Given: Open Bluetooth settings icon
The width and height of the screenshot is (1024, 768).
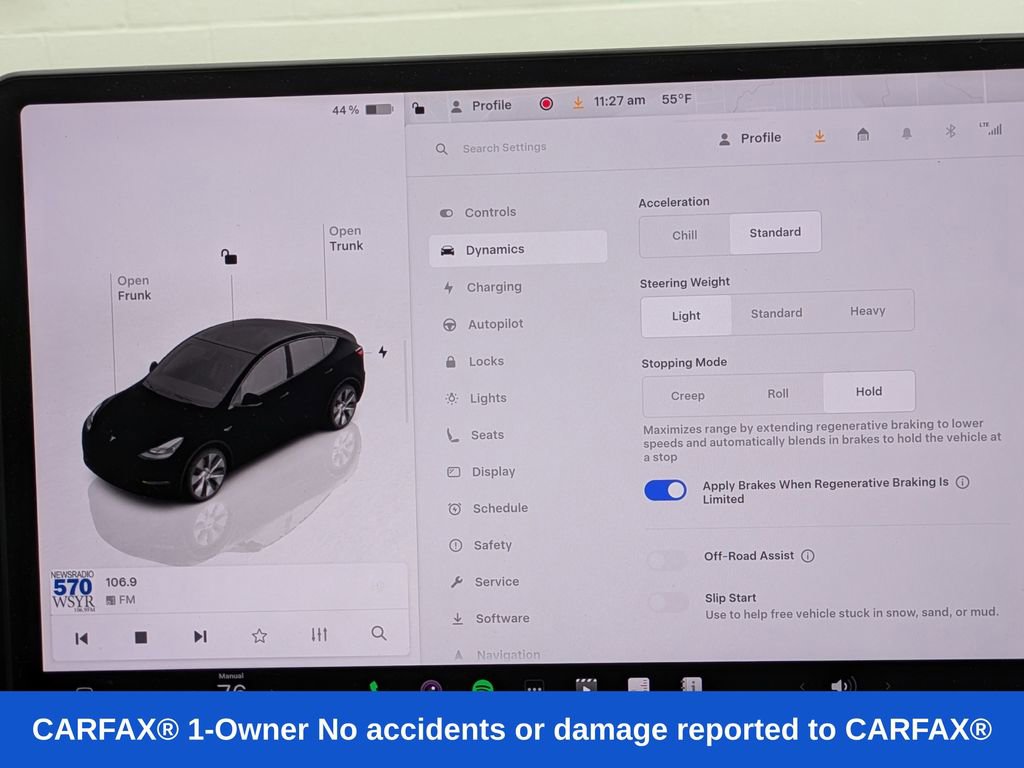Looking at the screenshot, I should click(x=950, y=131).
